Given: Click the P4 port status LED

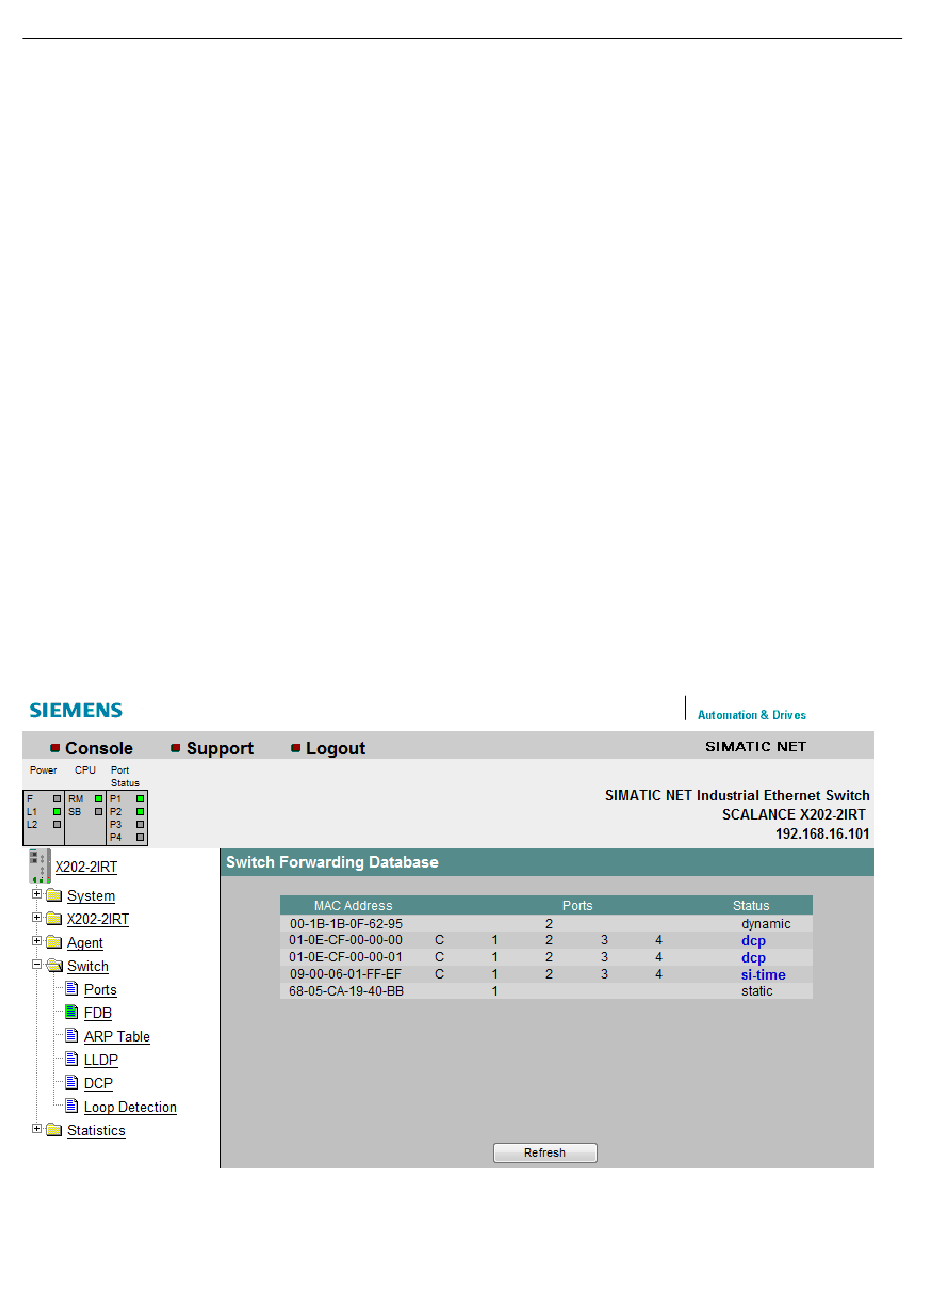Looking at the screenshot, I should (x=140, y=837).
